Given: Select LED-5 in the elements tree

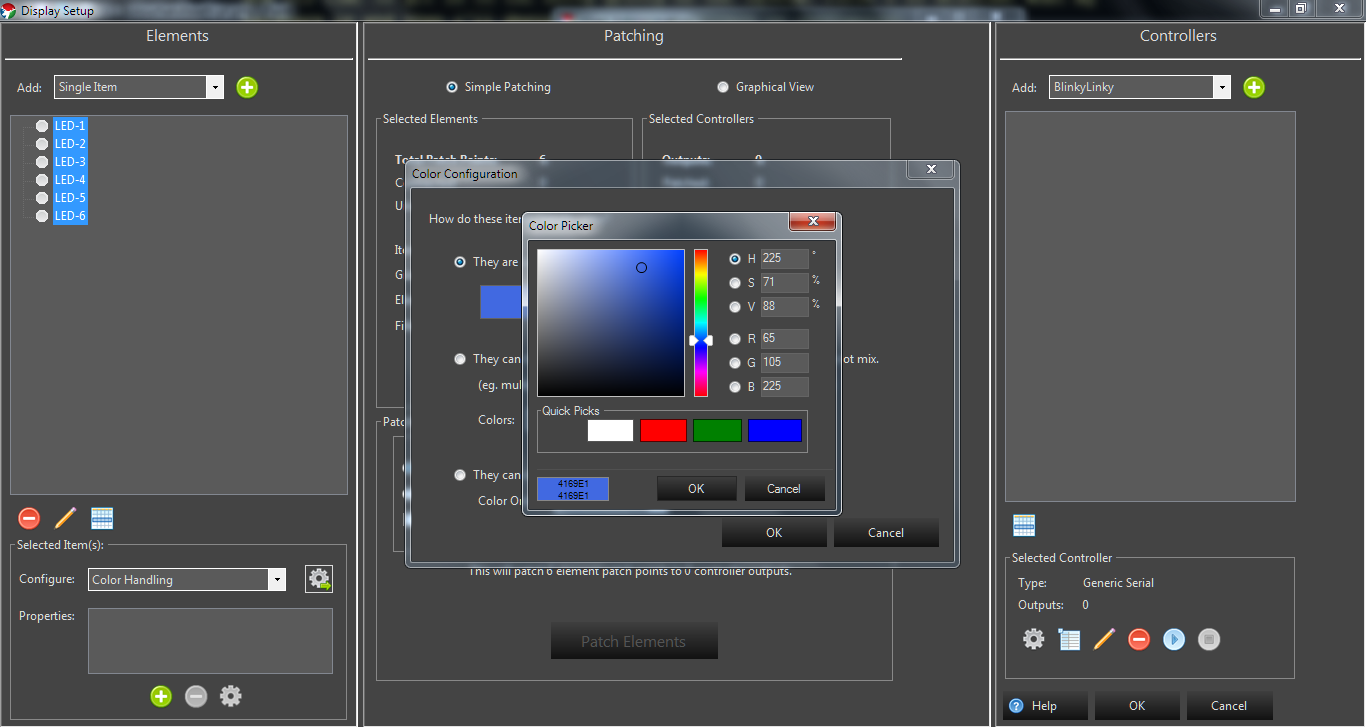Looking at the screenshot, I should pos(70,198).
